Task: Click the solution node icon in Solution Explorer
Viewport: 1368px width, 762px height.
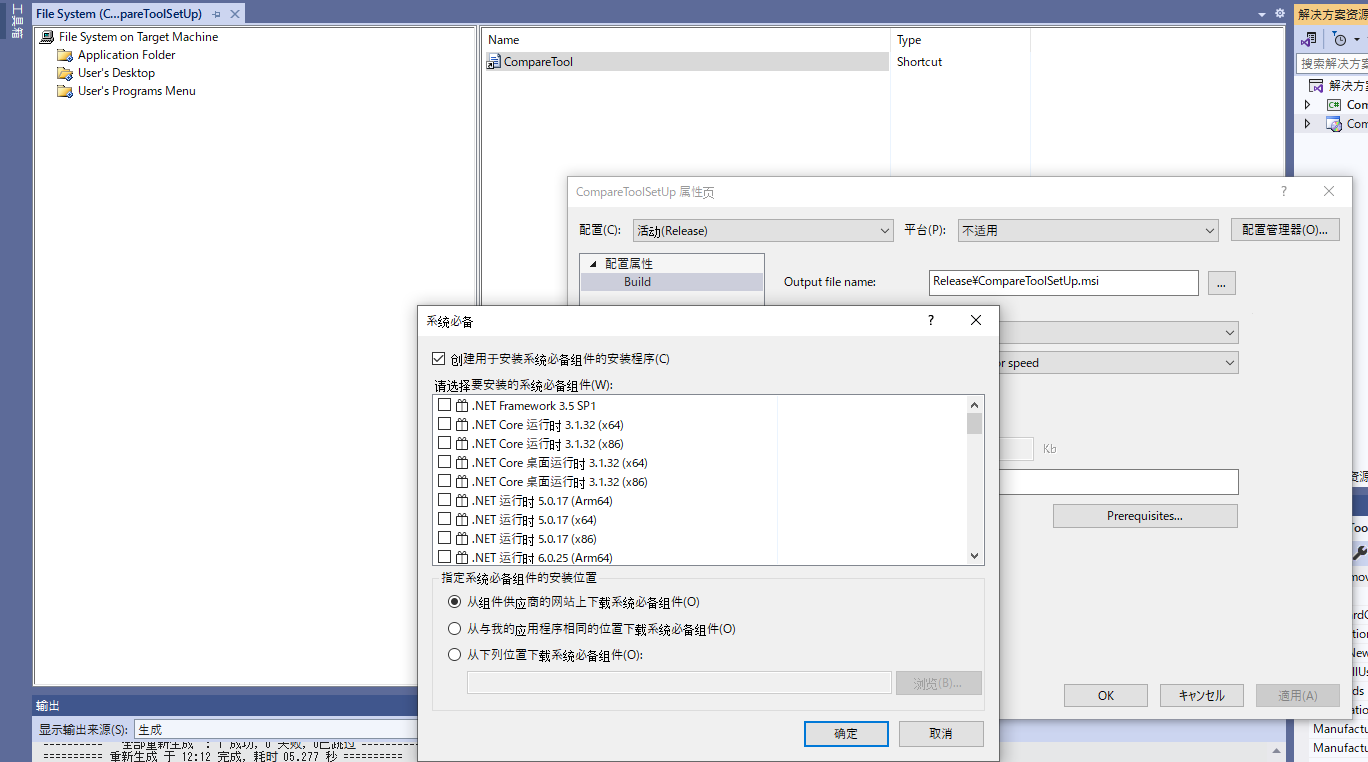Action: [1316, 86]
